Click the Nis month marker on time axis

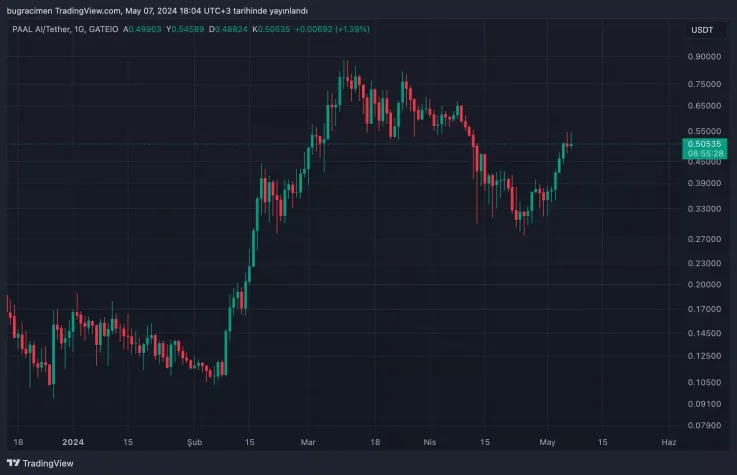(x=430, y=441)
